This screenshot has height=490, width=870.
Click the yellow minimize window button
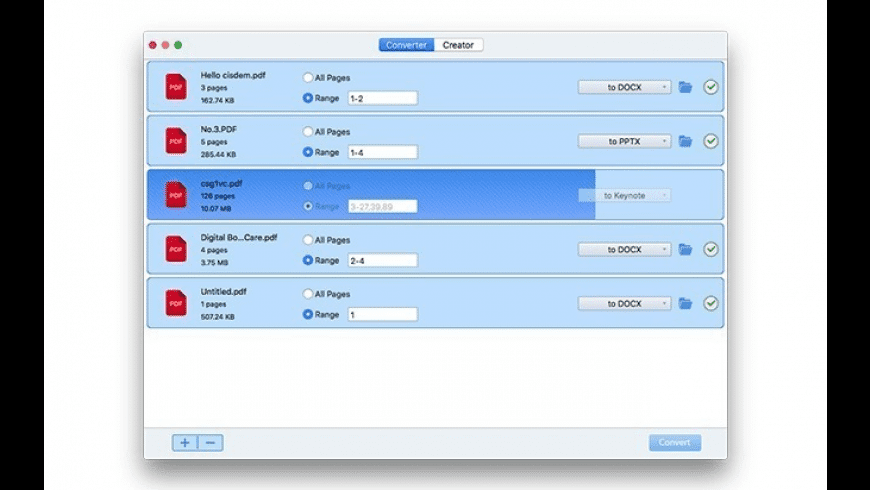click(x=165, y=45)
